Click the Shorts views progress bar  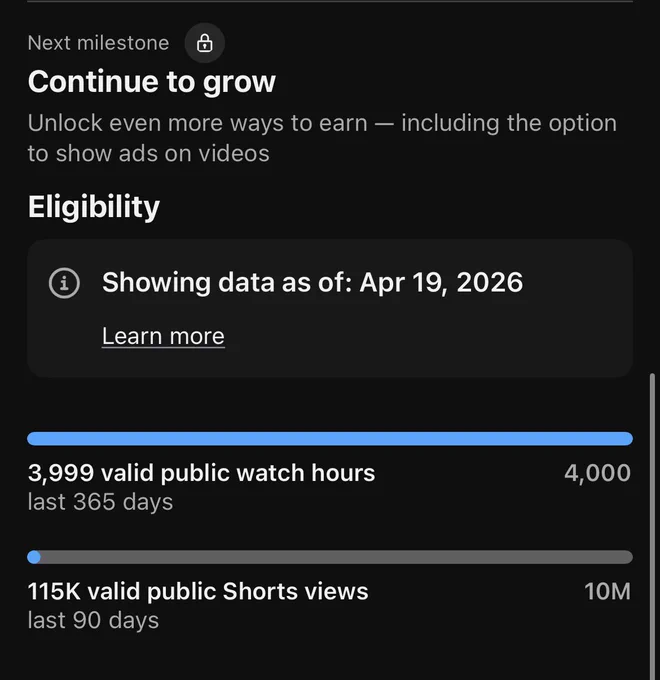(330, 557)
